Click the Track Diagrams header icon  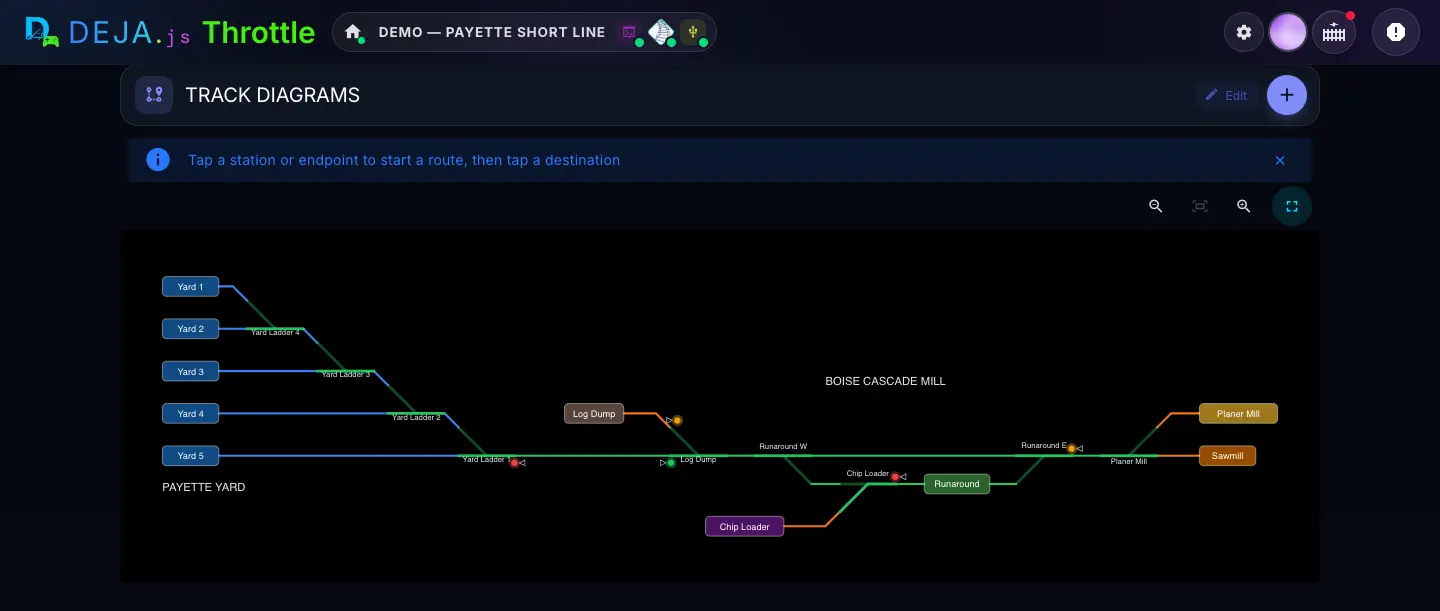(154, 95)
